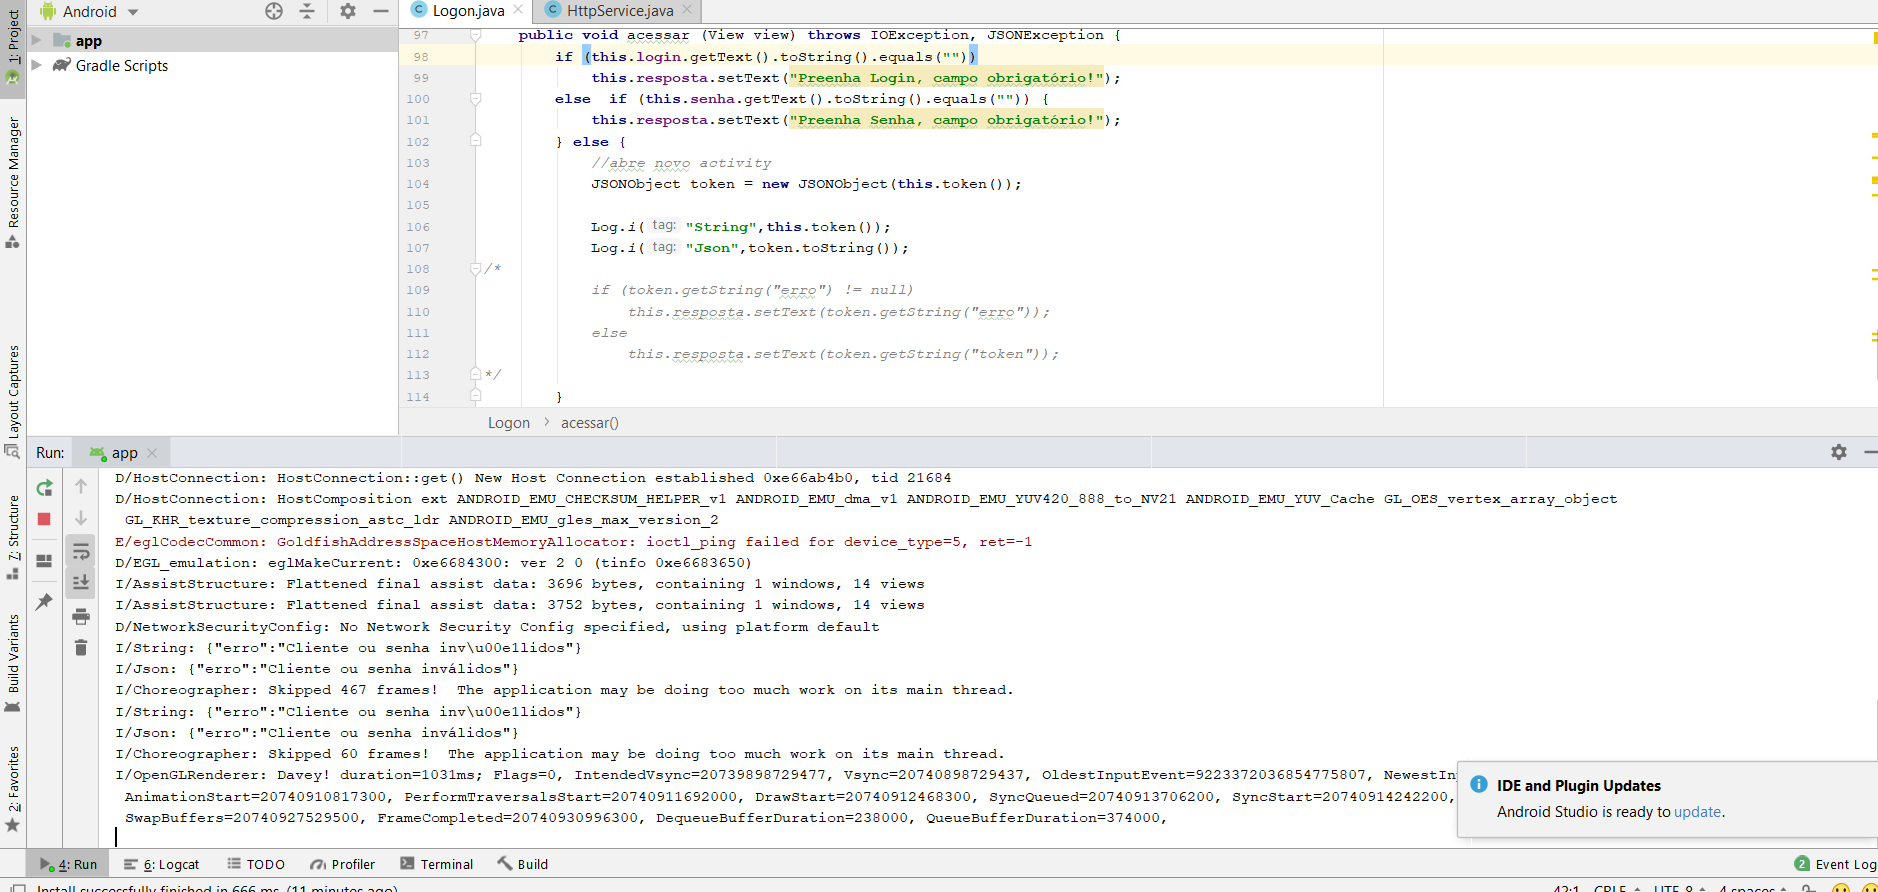The width and height of the screenshot is (1878, 892).
Task: Toggle comment end fold marker at line 113
Action: coord(476,374)
